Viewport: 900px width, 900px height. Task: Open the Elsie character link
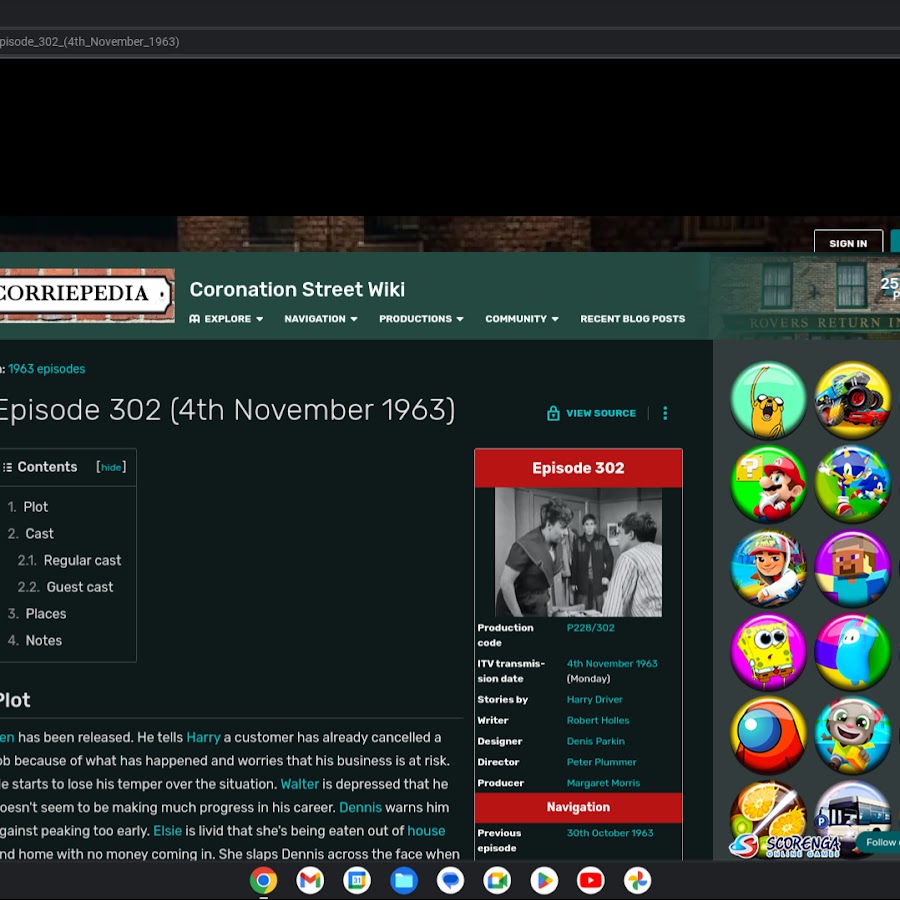[168, 831]
